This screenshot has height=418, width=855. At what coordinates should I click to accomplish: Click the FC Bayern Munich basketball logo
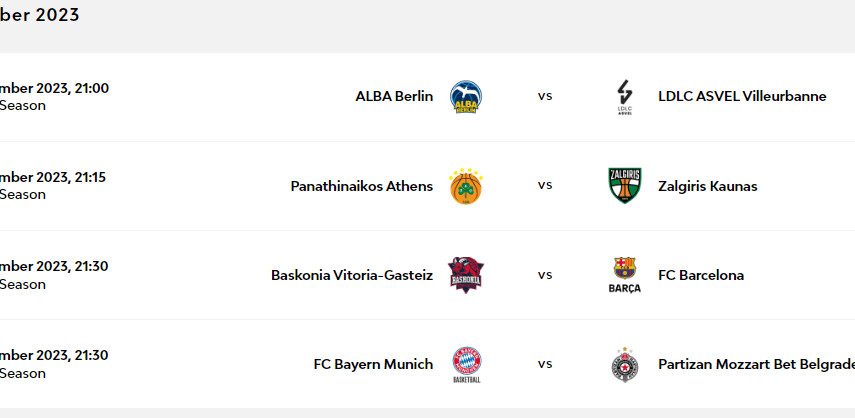[466, 365]
